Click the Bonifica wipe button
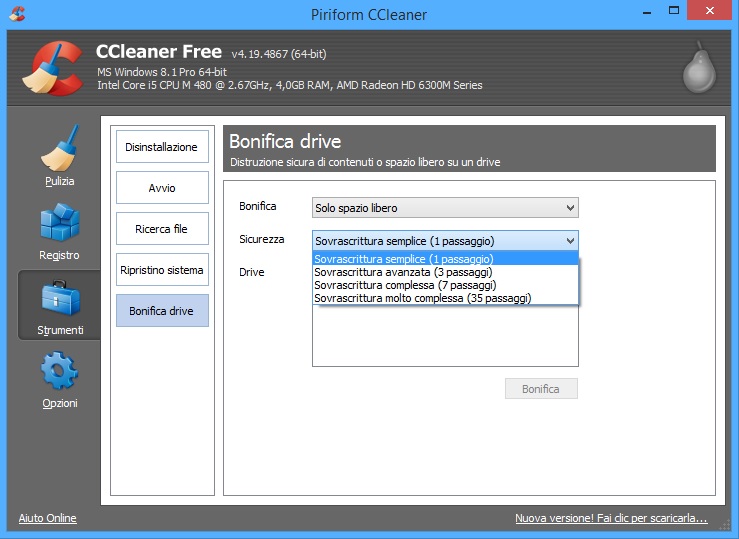 pos(541,389)
